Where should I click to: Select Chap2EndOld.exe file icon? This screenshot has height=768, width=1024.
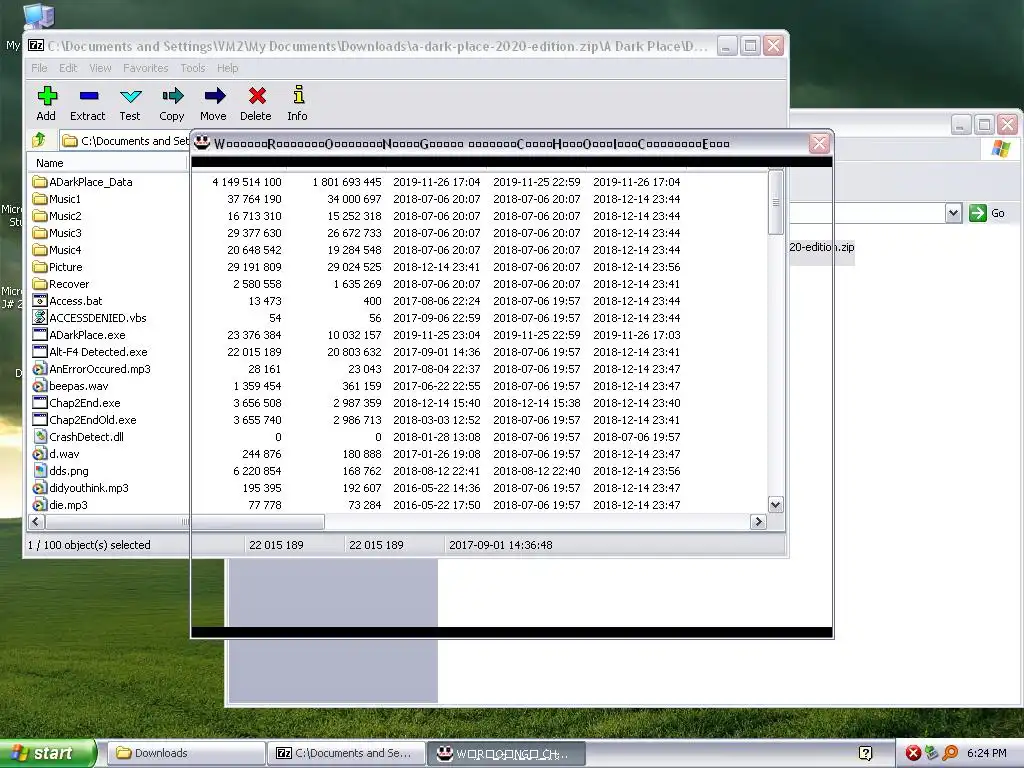(40, 419)
